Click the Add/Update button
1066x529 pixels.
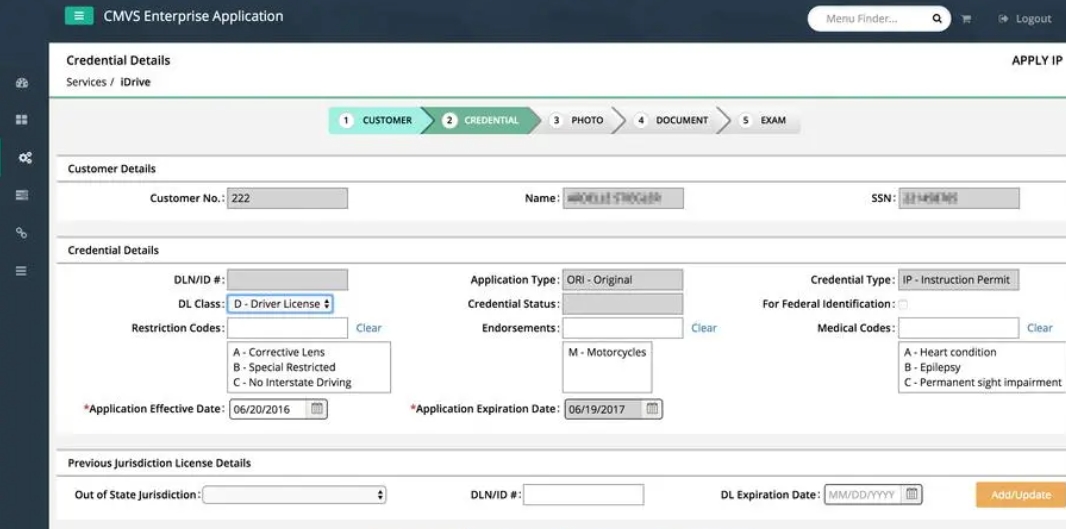coord(1020,494)
